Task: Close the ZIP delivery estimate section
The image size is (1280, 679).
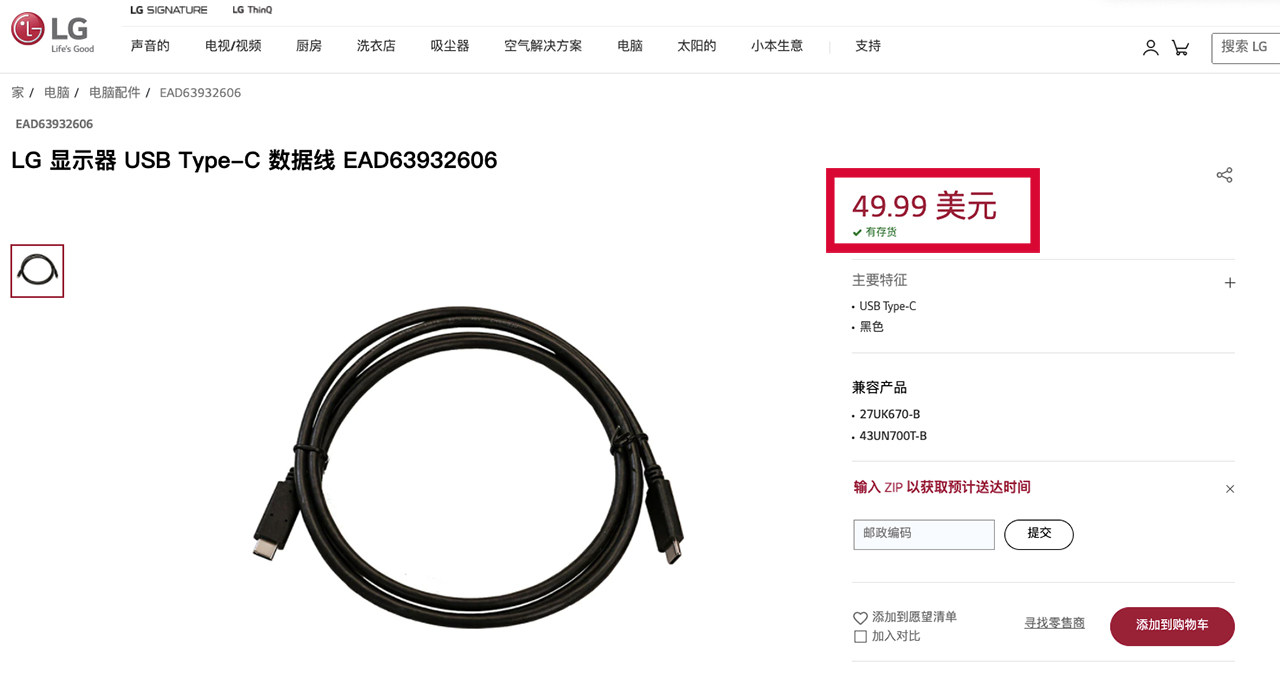Action: tap(1230, 489)
